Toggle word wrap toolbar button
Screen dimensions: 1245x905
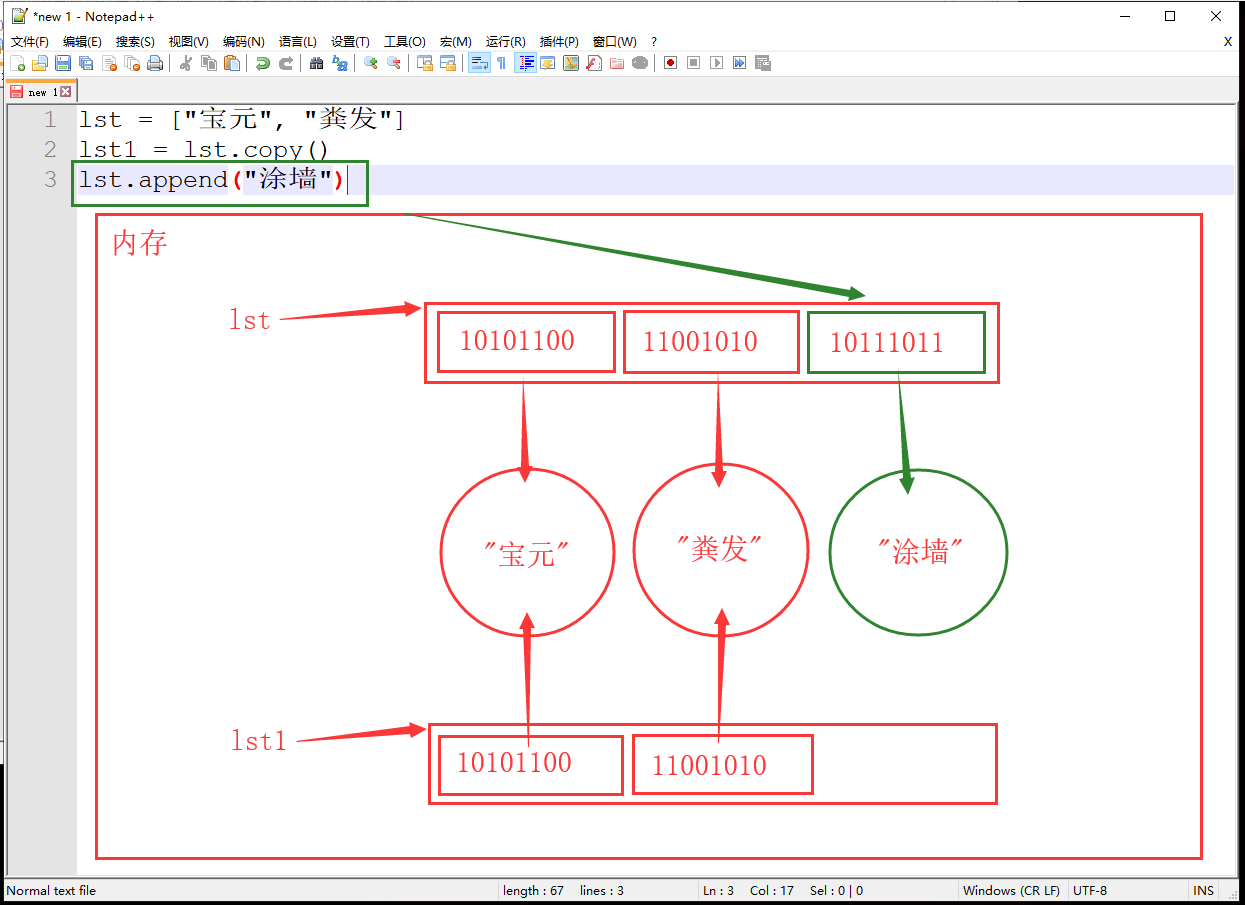click(x=479, y=63)
